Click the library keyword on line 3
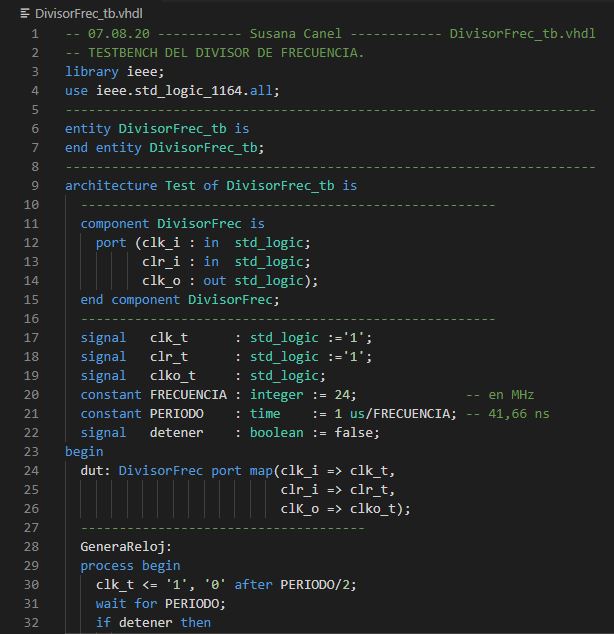The width and height of the screenshot is (614, 634). tap(92, 71)
